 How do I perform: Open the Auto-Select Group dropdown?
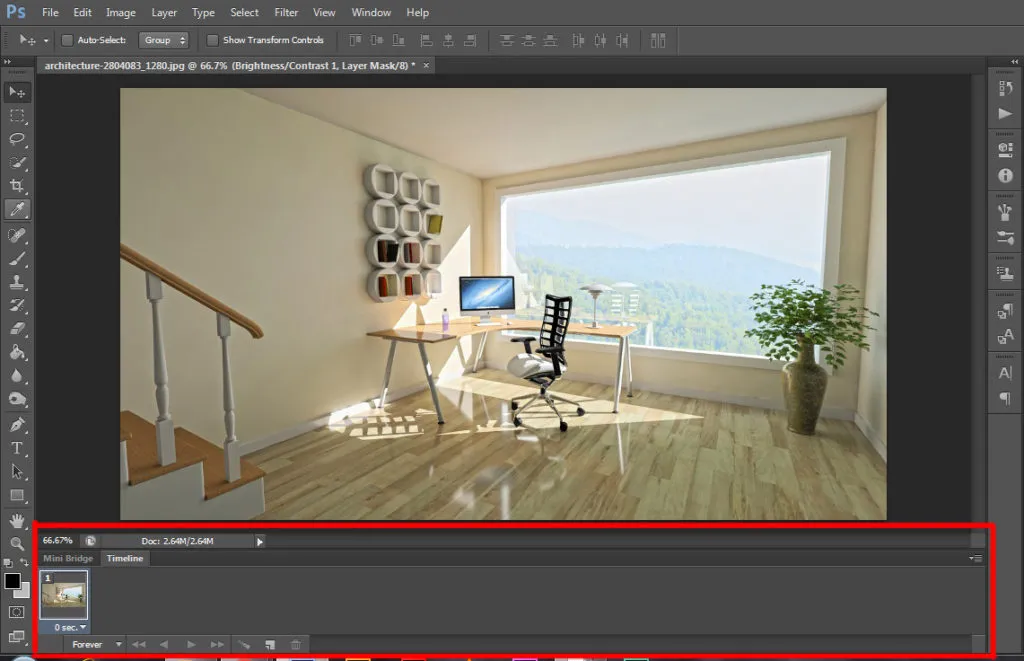coord(163,40)
